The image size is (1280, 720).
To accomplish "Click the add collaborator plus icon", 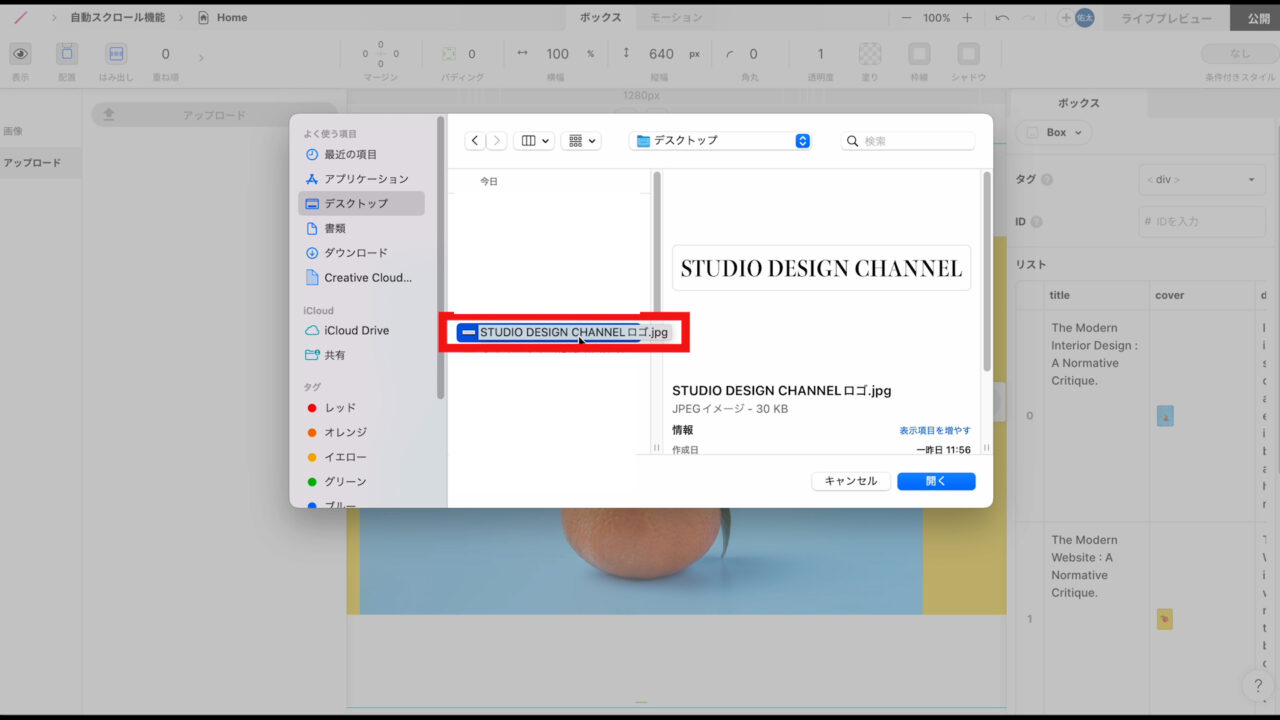I will [x=1065, y=18].
